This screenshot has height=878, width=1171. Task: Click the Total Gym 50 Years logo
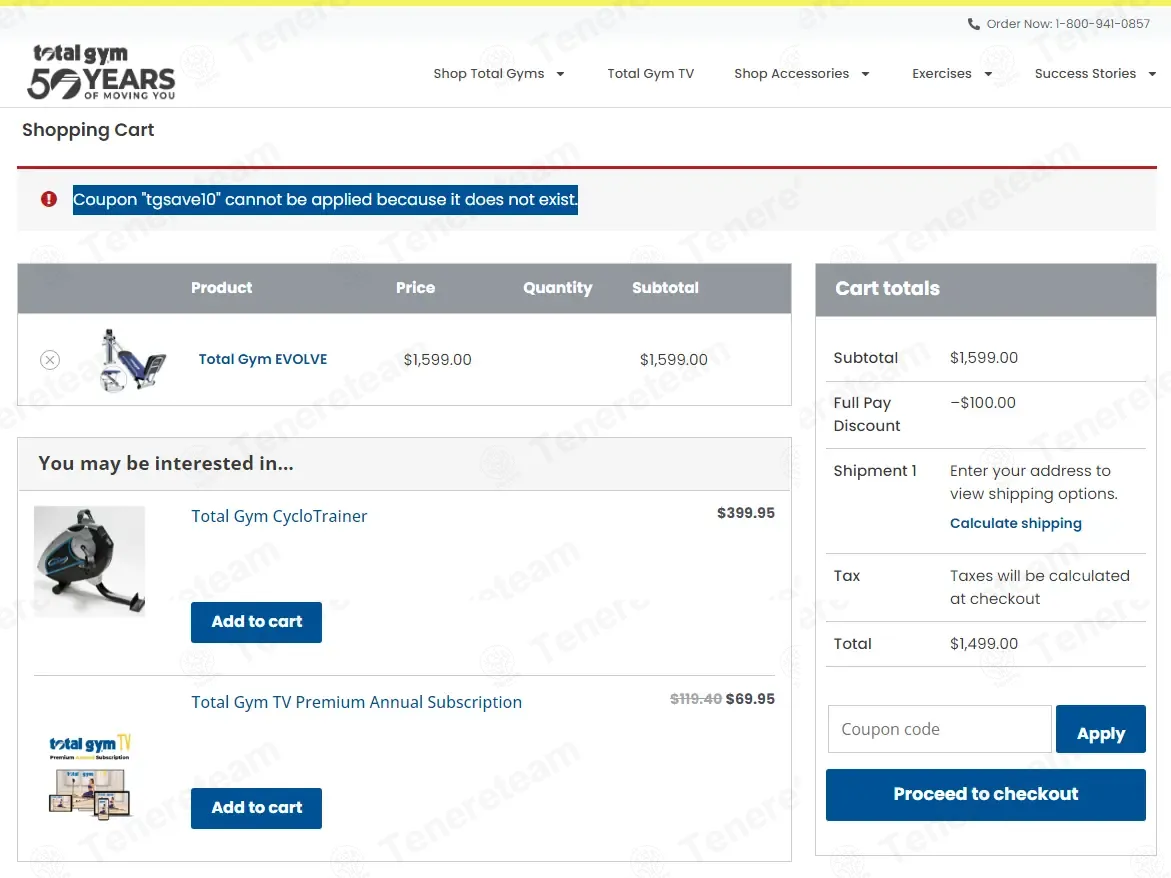coord(101,72)
